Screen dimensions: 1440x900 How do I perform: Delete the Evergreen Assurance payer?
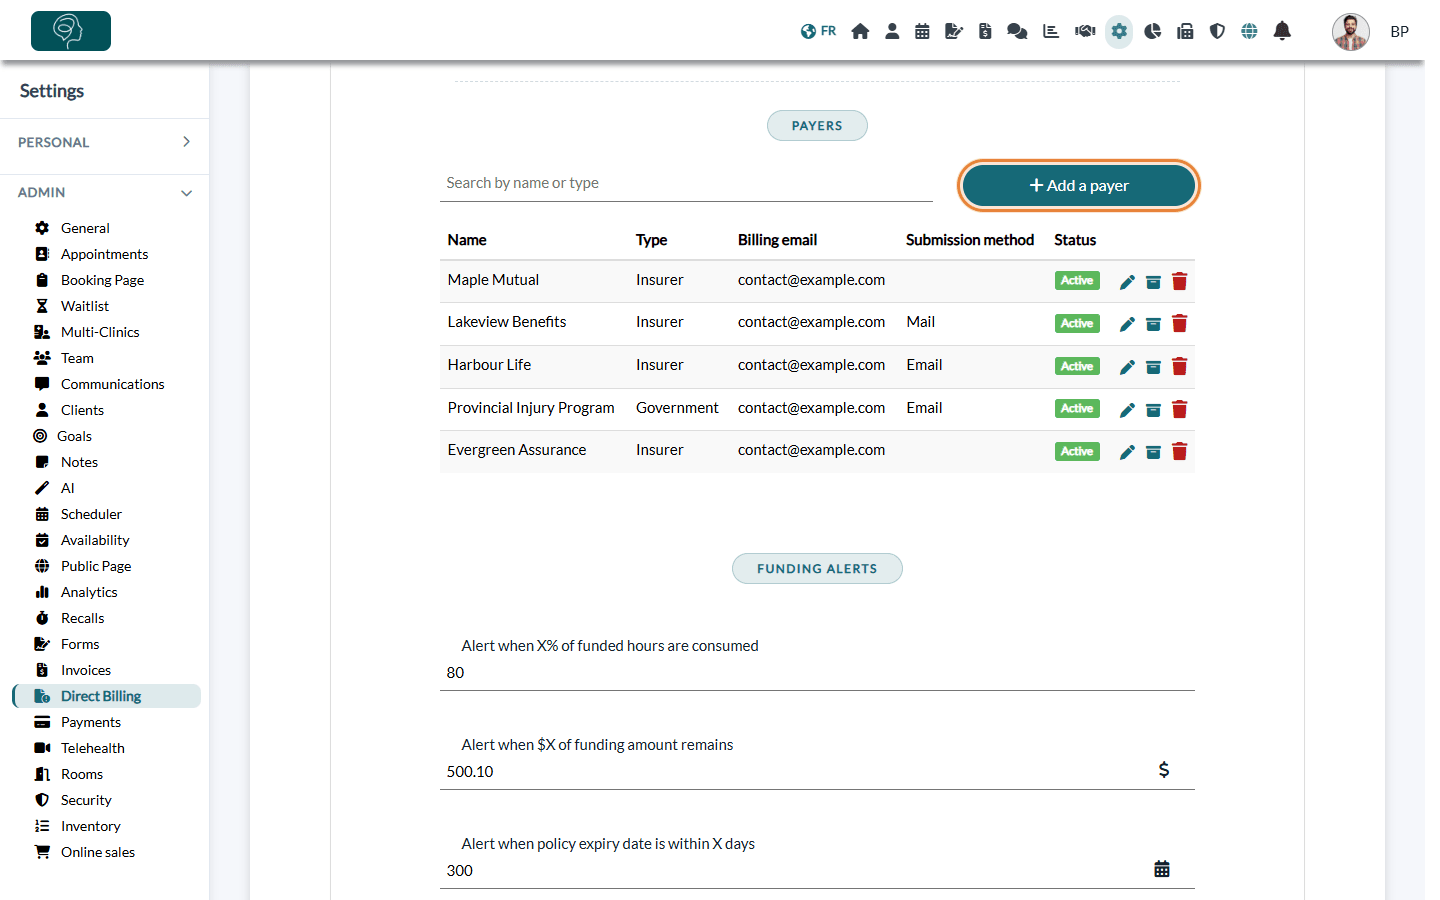1180,451
